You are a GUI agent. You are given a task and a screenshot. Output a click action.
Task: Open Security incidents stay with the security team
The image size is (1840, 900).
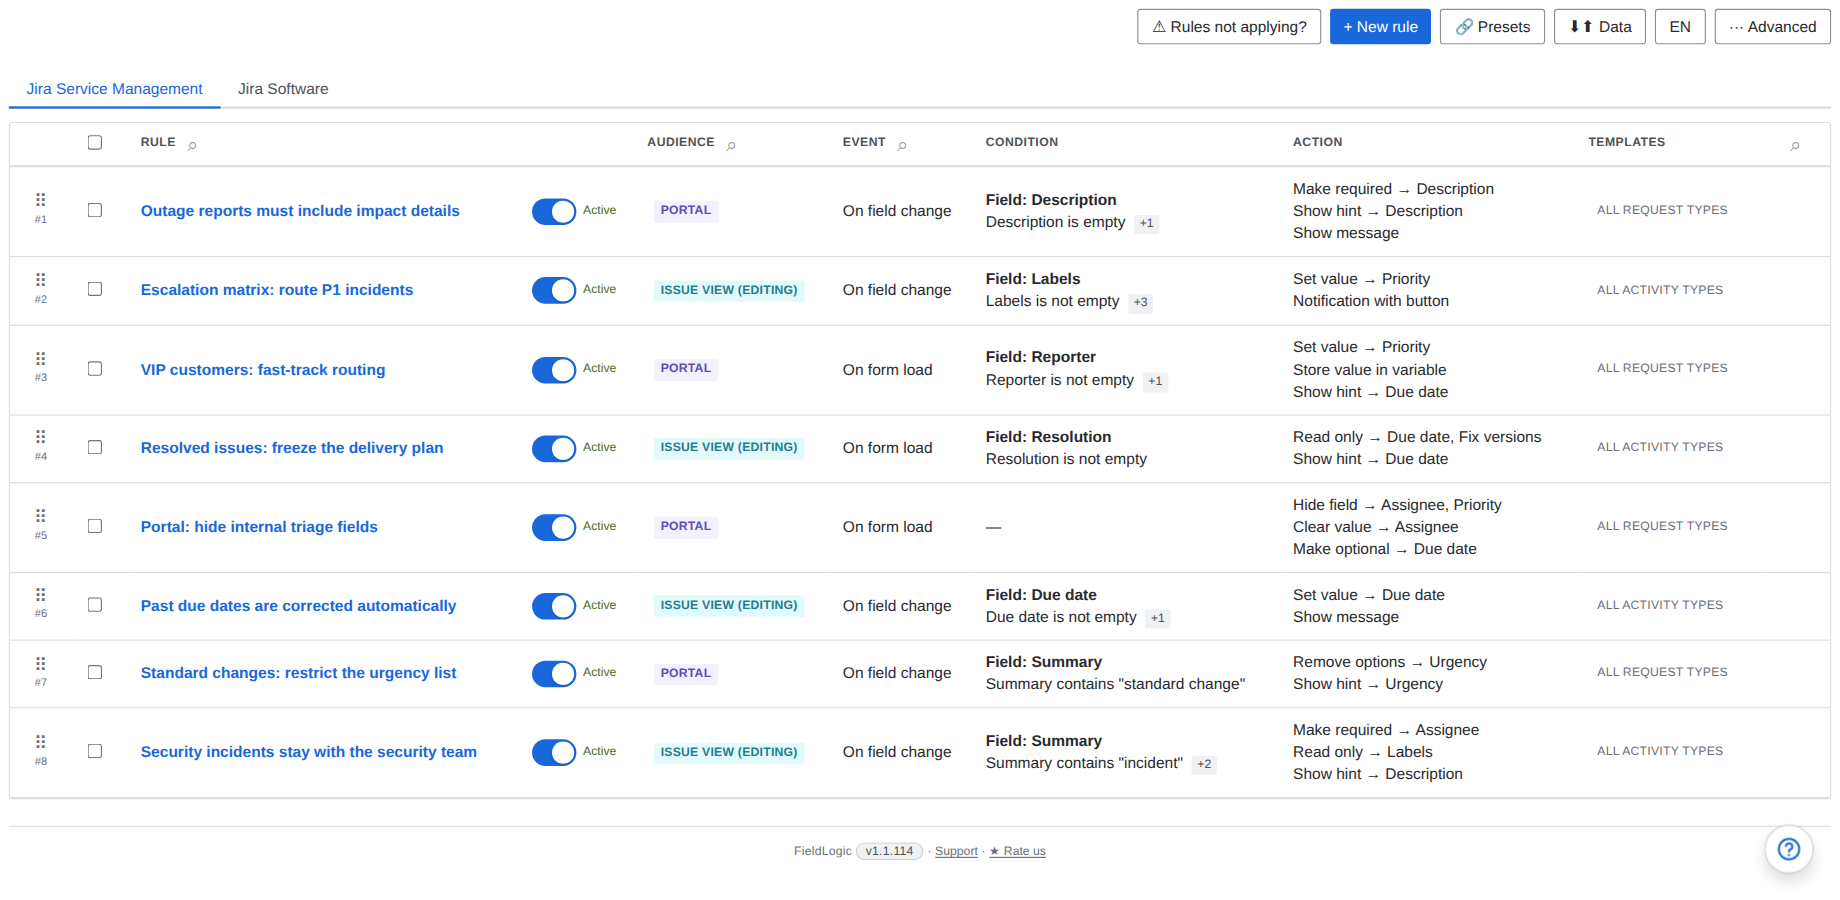point(309,752)
